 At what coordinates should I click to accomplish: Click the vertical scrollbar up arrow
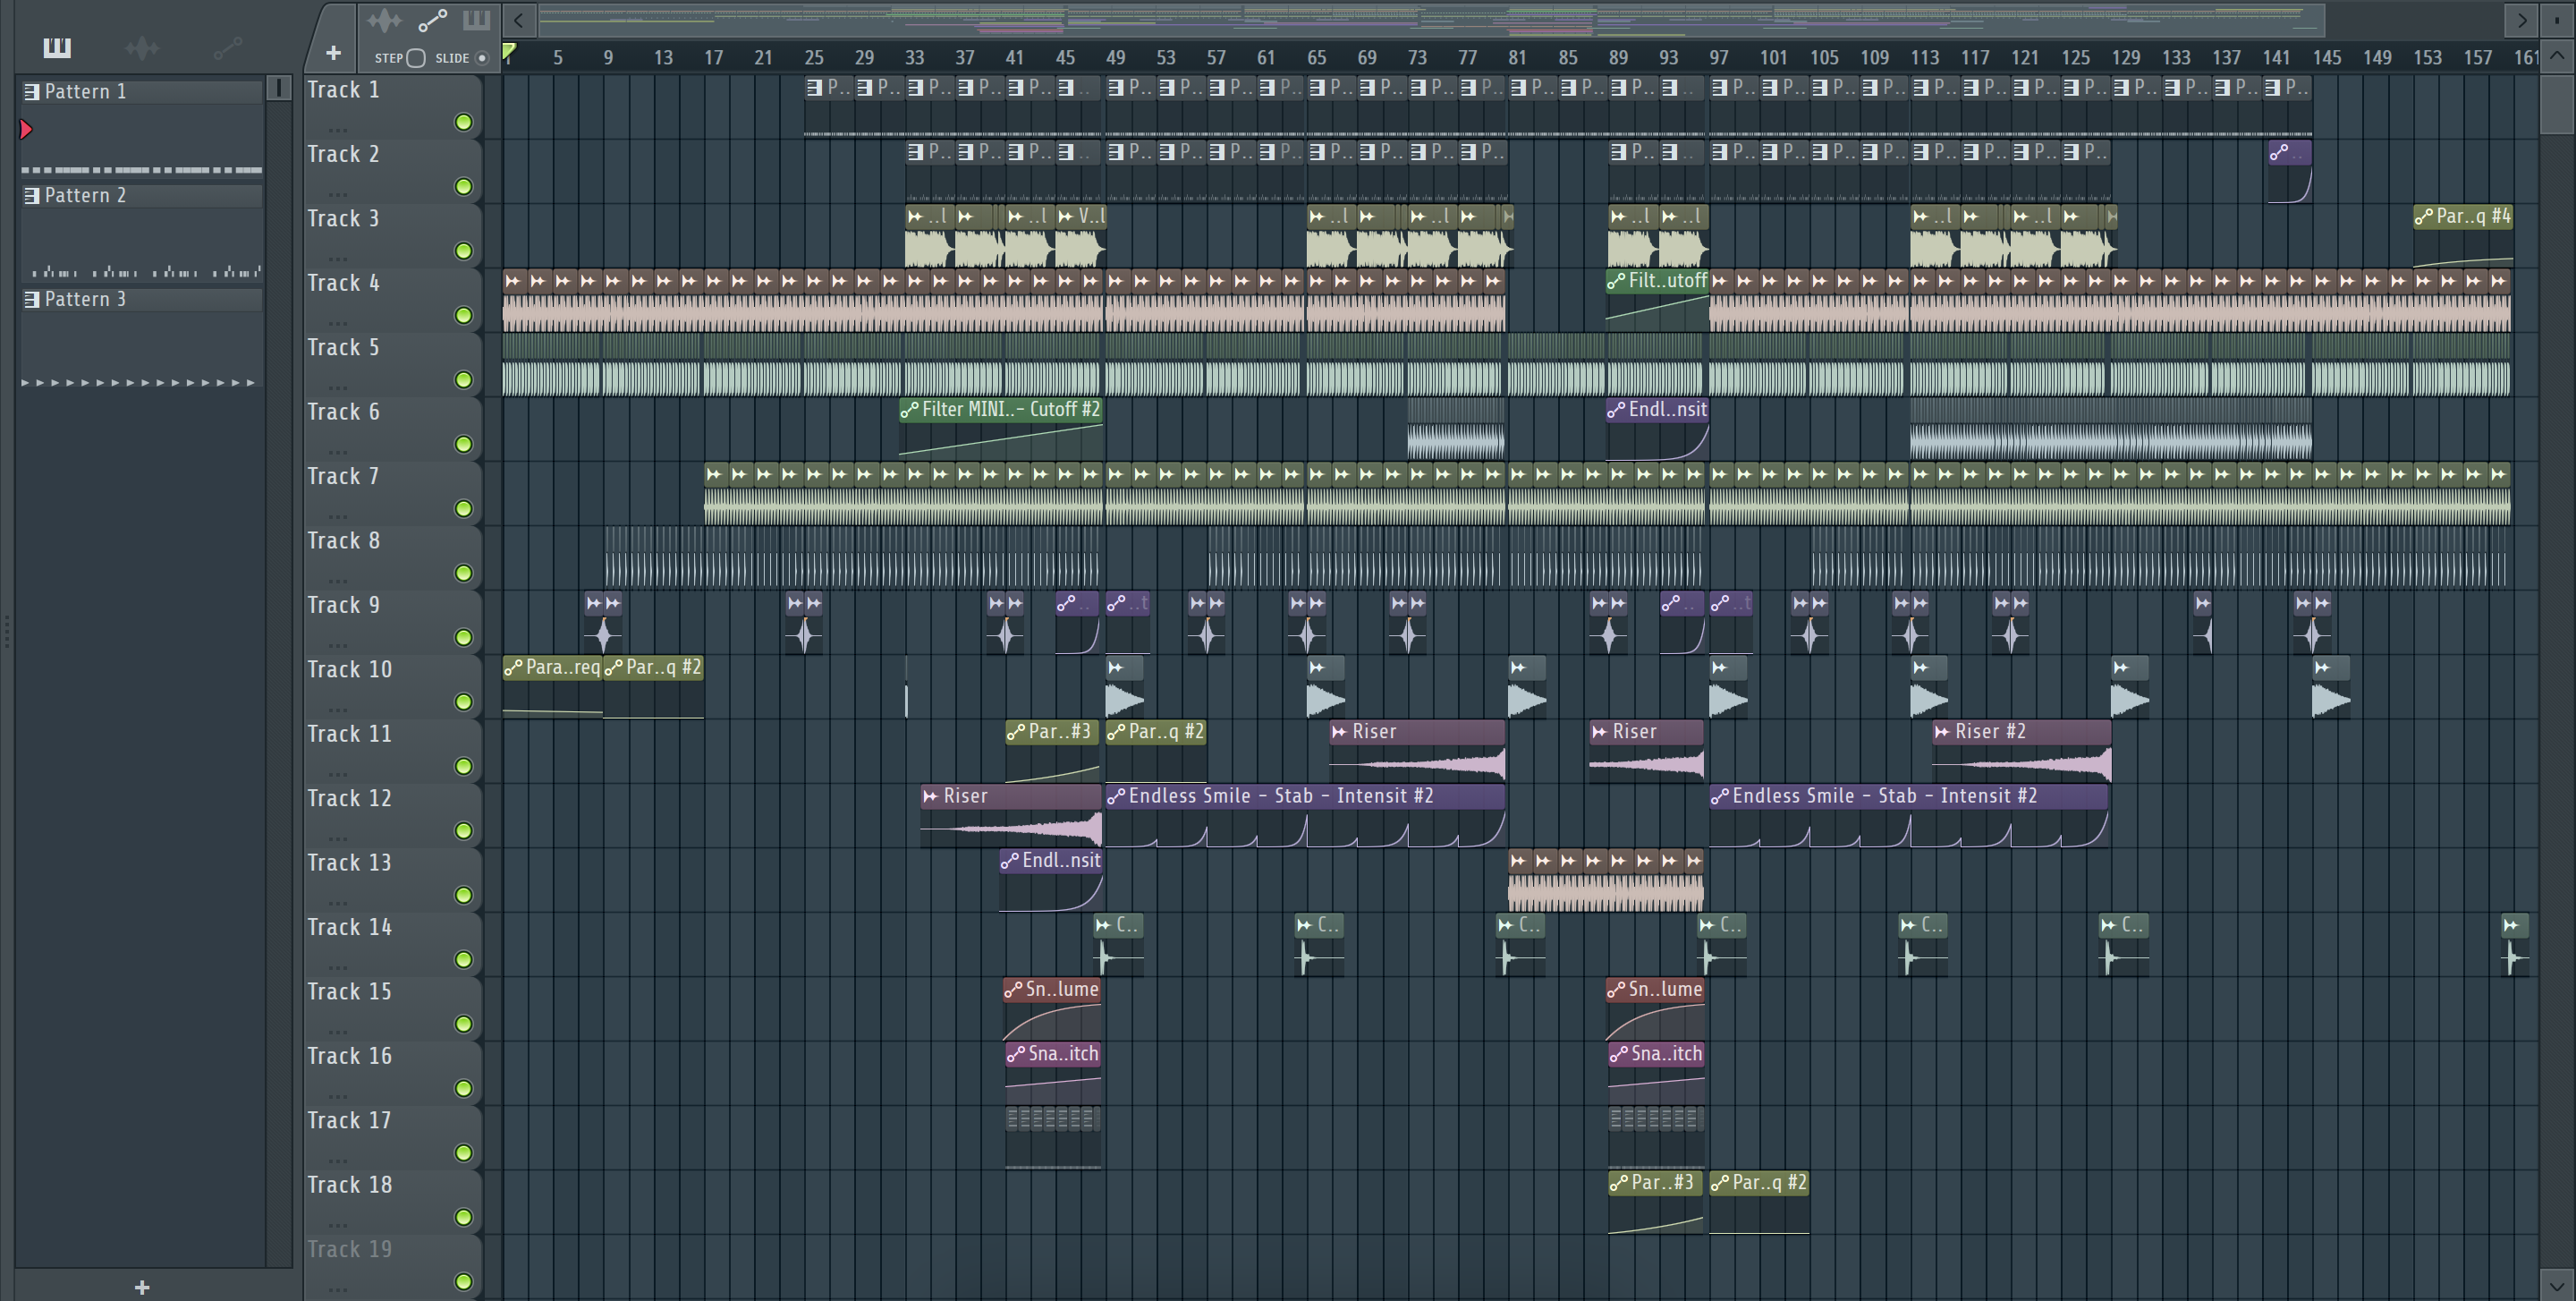2556,56
